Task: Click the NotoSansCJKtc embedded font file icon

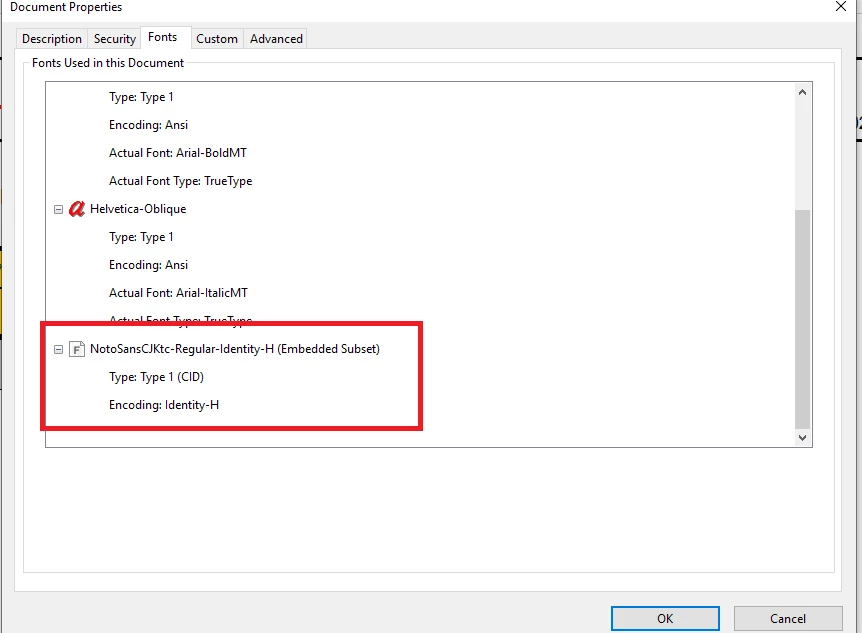Action: (76, 349)
